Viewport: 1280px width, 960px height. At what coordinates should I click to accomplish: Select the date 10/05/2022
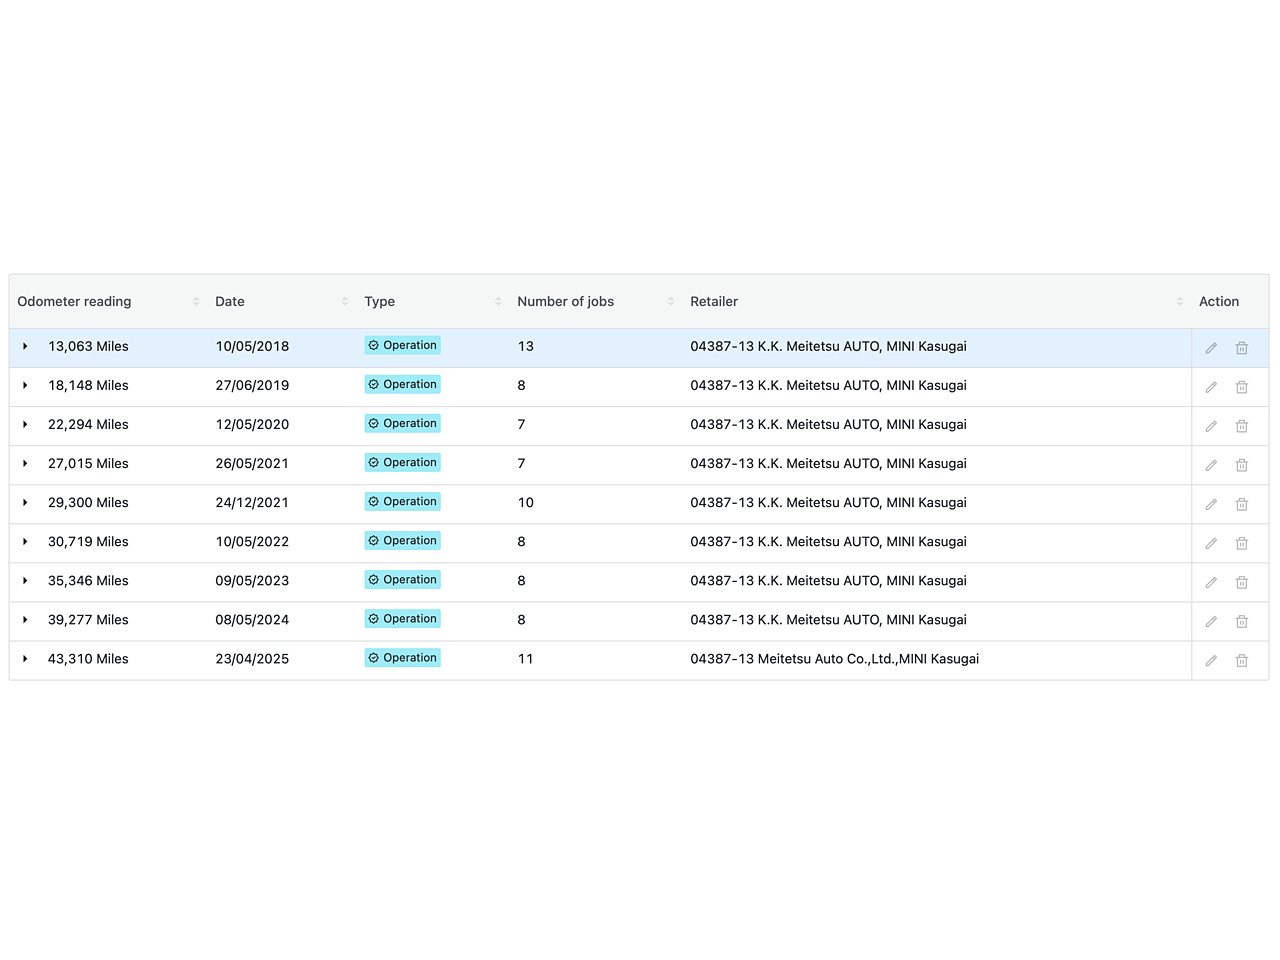coord(252,541)
